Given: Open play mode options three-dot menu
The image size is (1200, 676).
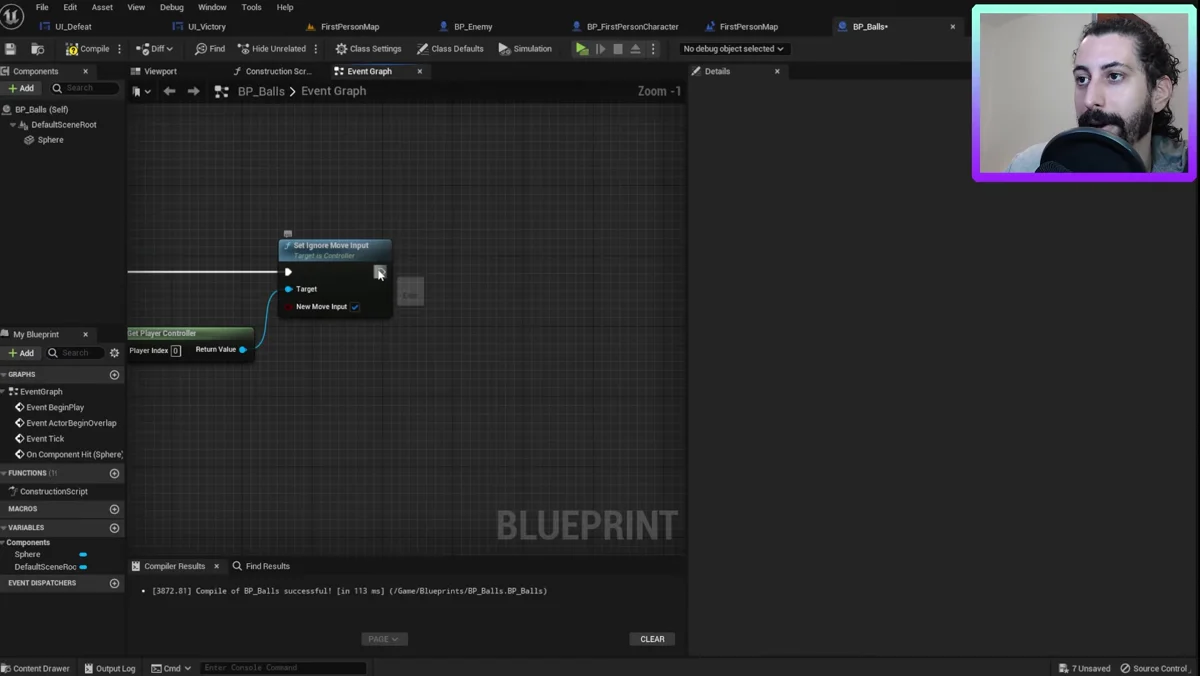Looking at the screenshot, I should (653, 49).
